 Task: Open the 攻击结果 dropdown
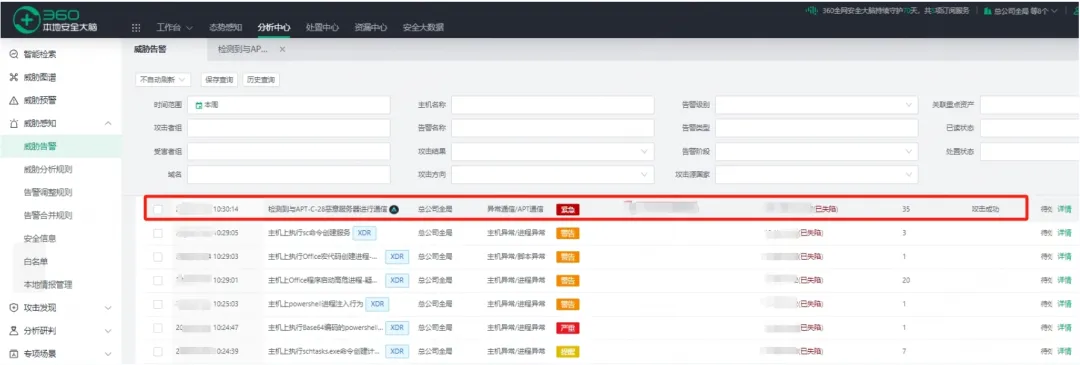click(x=552, y=152)
